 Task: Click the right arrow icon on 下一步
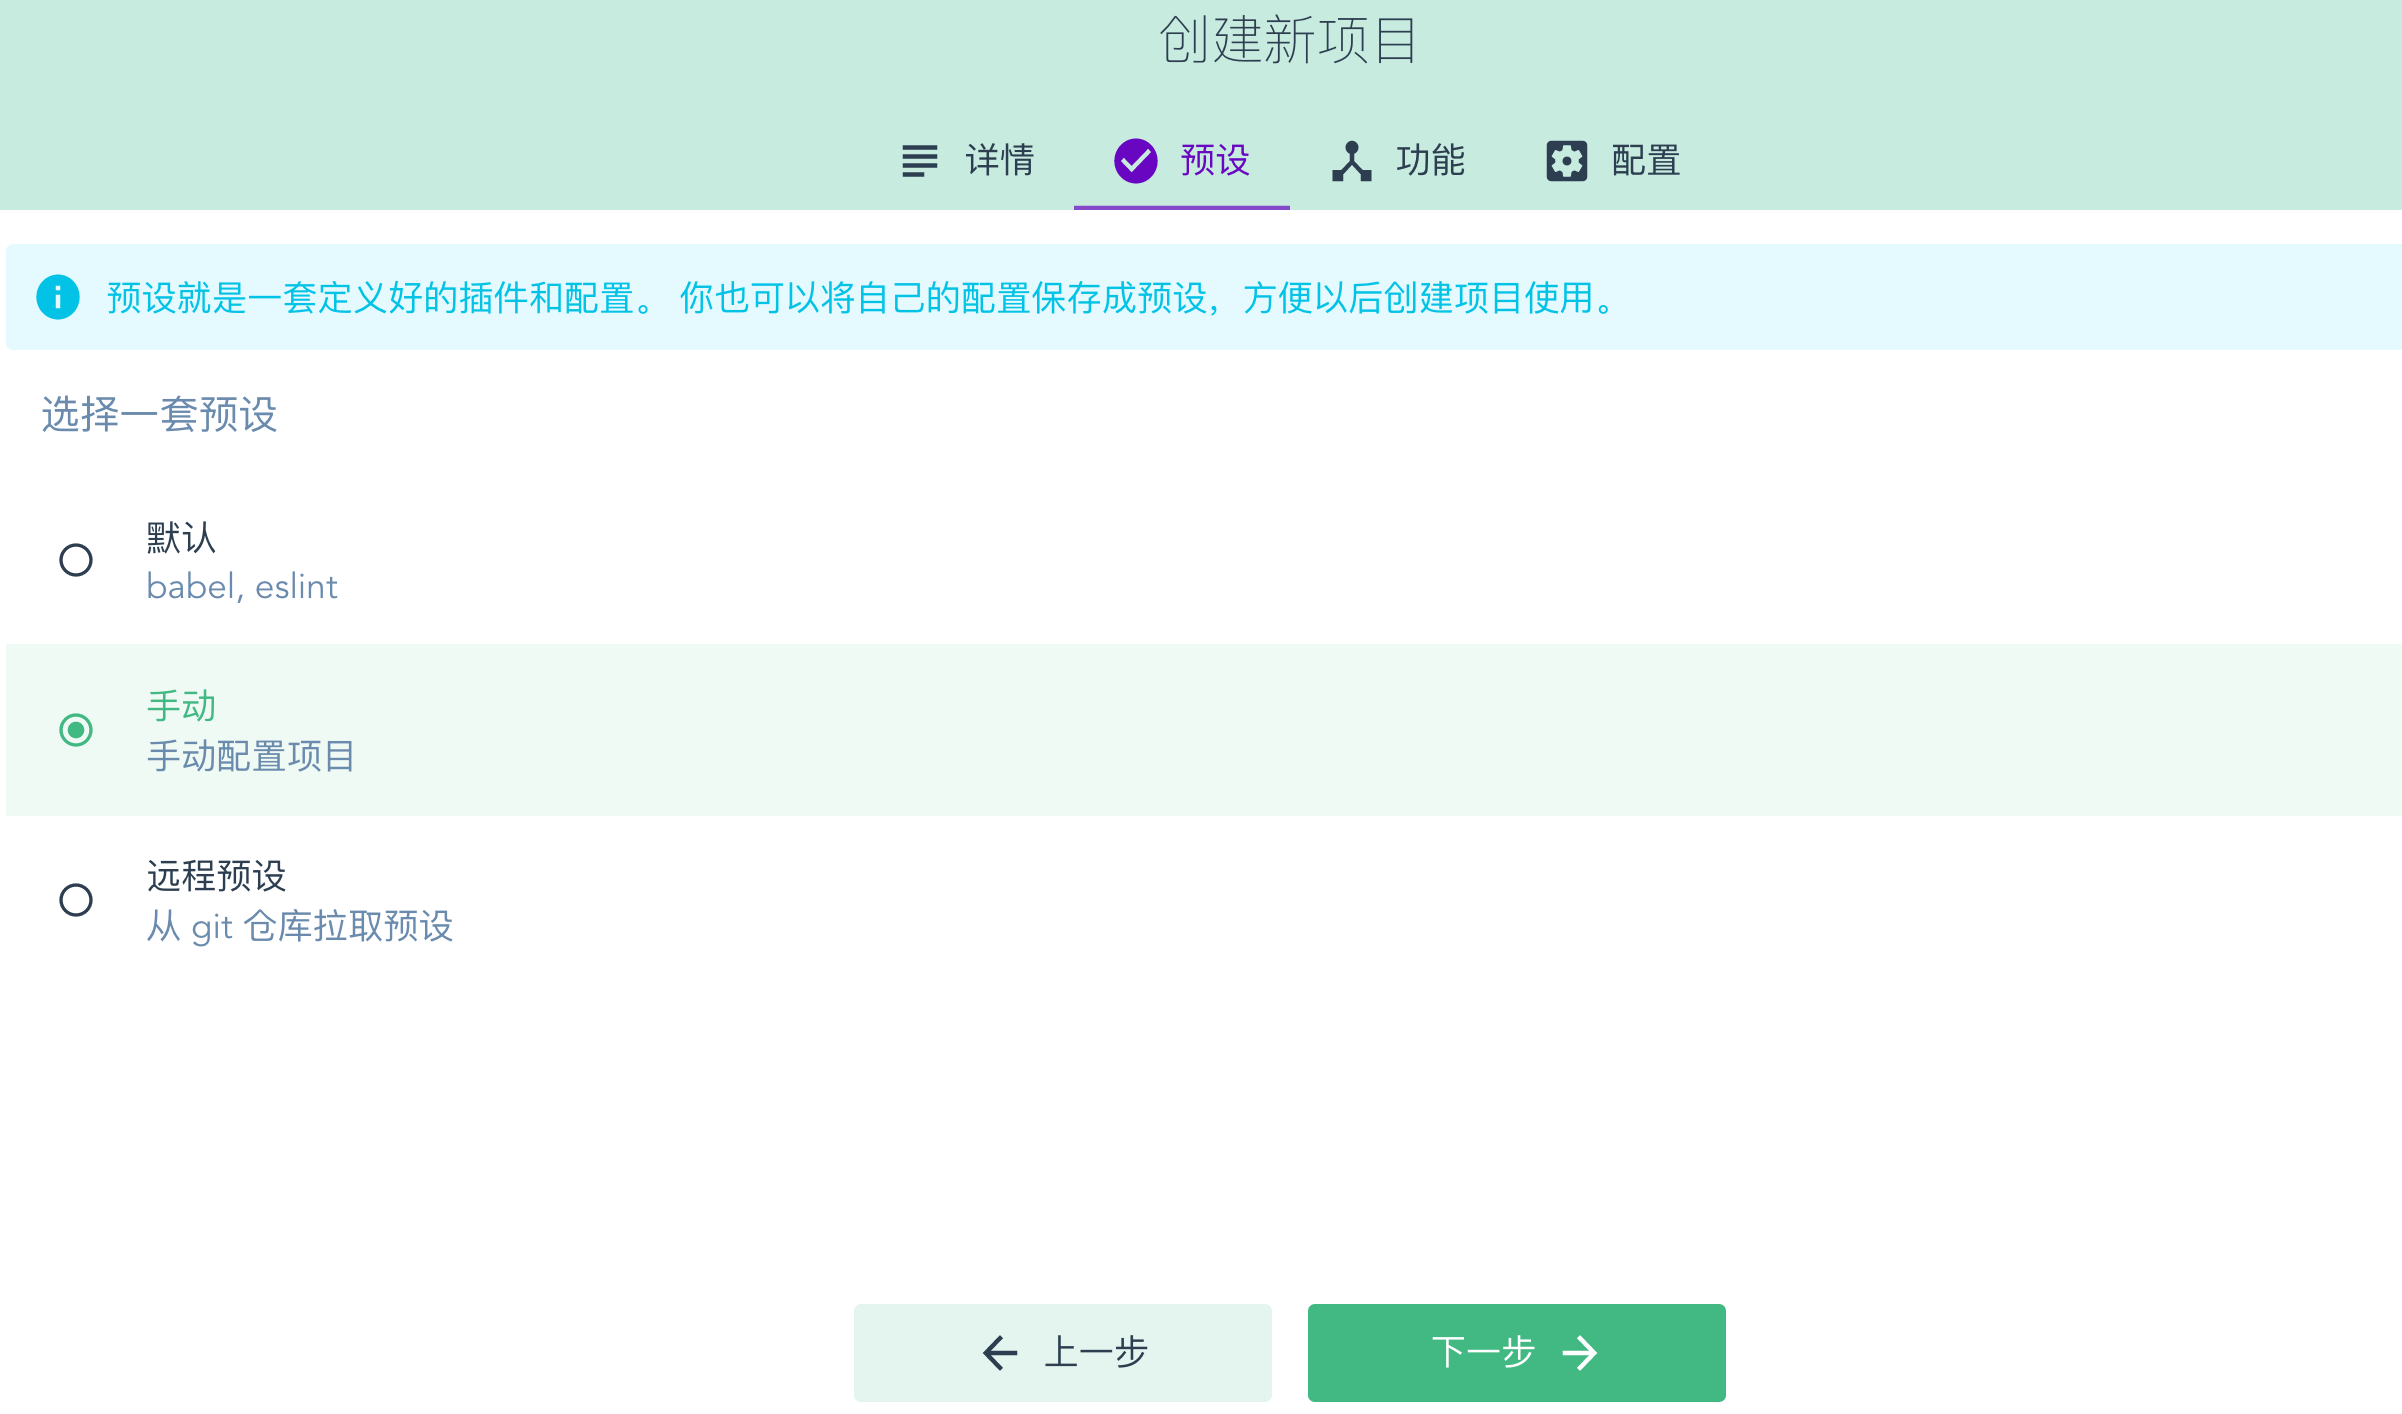1580,1352
